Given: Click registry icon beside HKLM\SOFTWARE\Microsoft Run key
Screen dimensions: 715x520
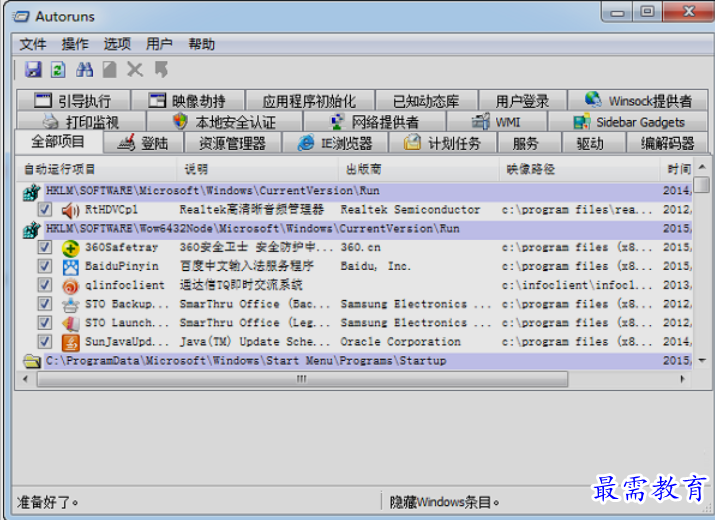Looking at the screenshot, I should click(31, 192).
